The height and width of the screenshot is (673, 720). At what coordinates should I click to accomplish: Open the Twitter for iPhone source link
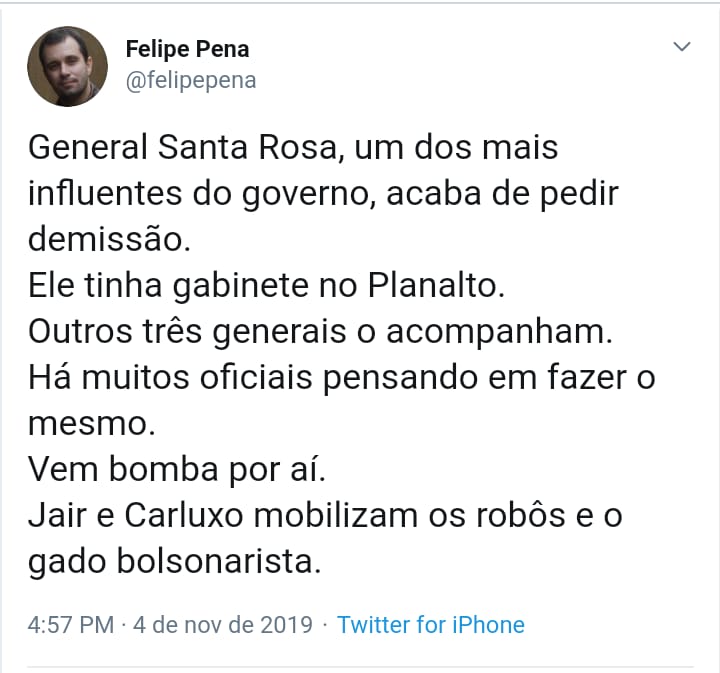pyautogui.click(x=431, y=625)
